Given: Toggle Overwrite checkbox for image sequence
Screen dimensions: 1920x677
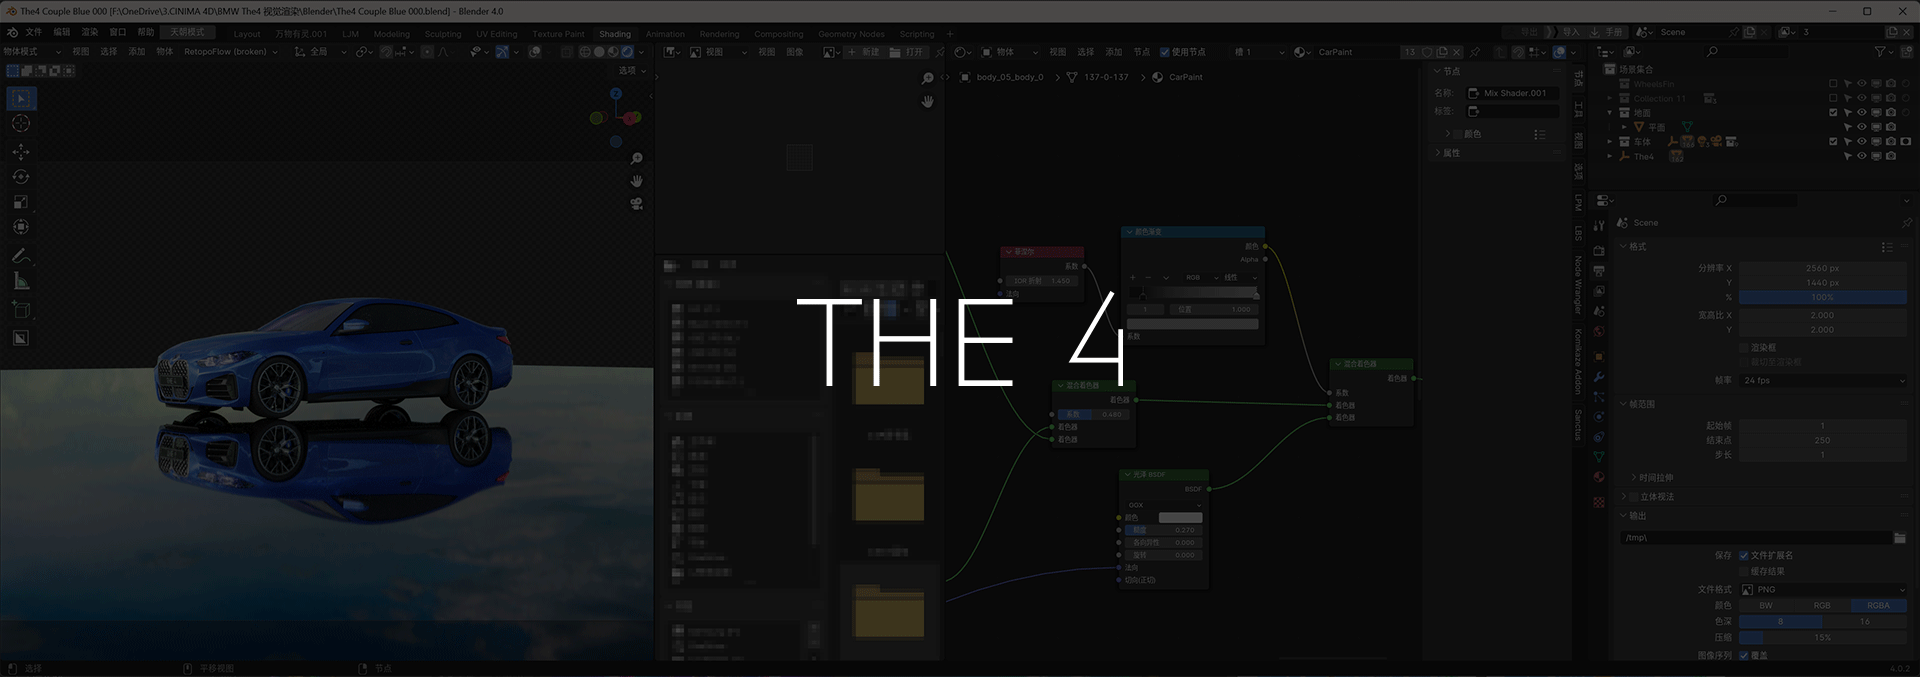Looking at the screenshot, I should point(1744,655).
